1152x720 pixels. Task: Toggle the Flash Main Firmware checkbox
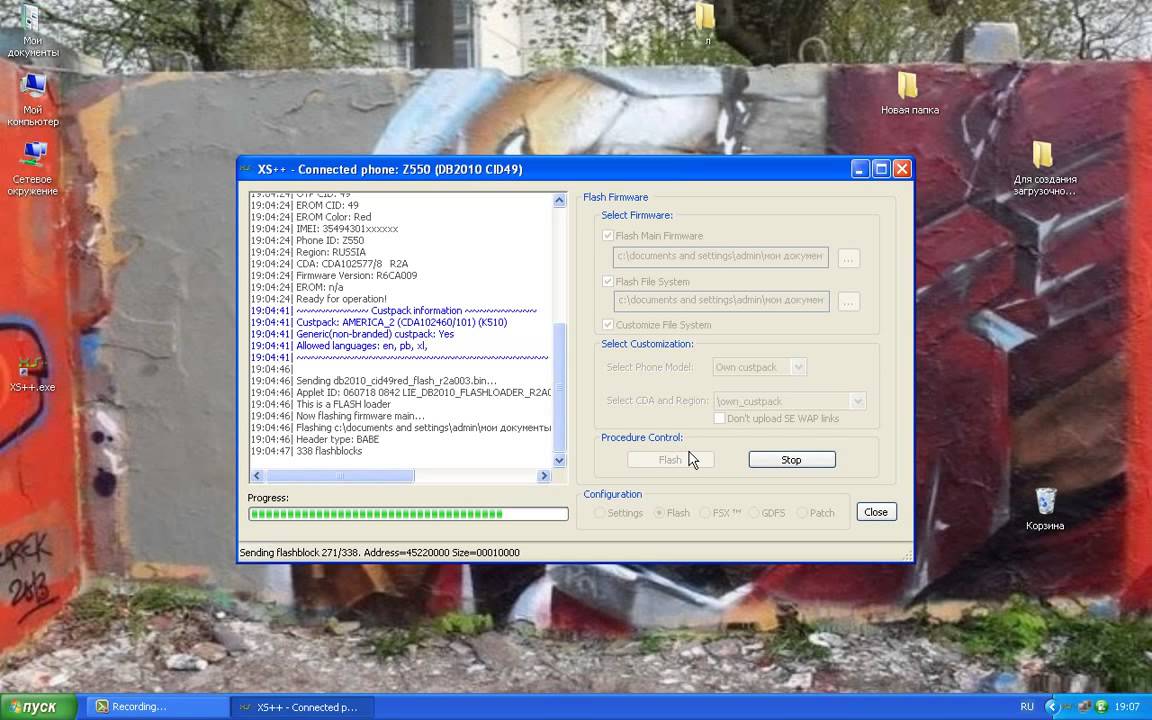608,236
